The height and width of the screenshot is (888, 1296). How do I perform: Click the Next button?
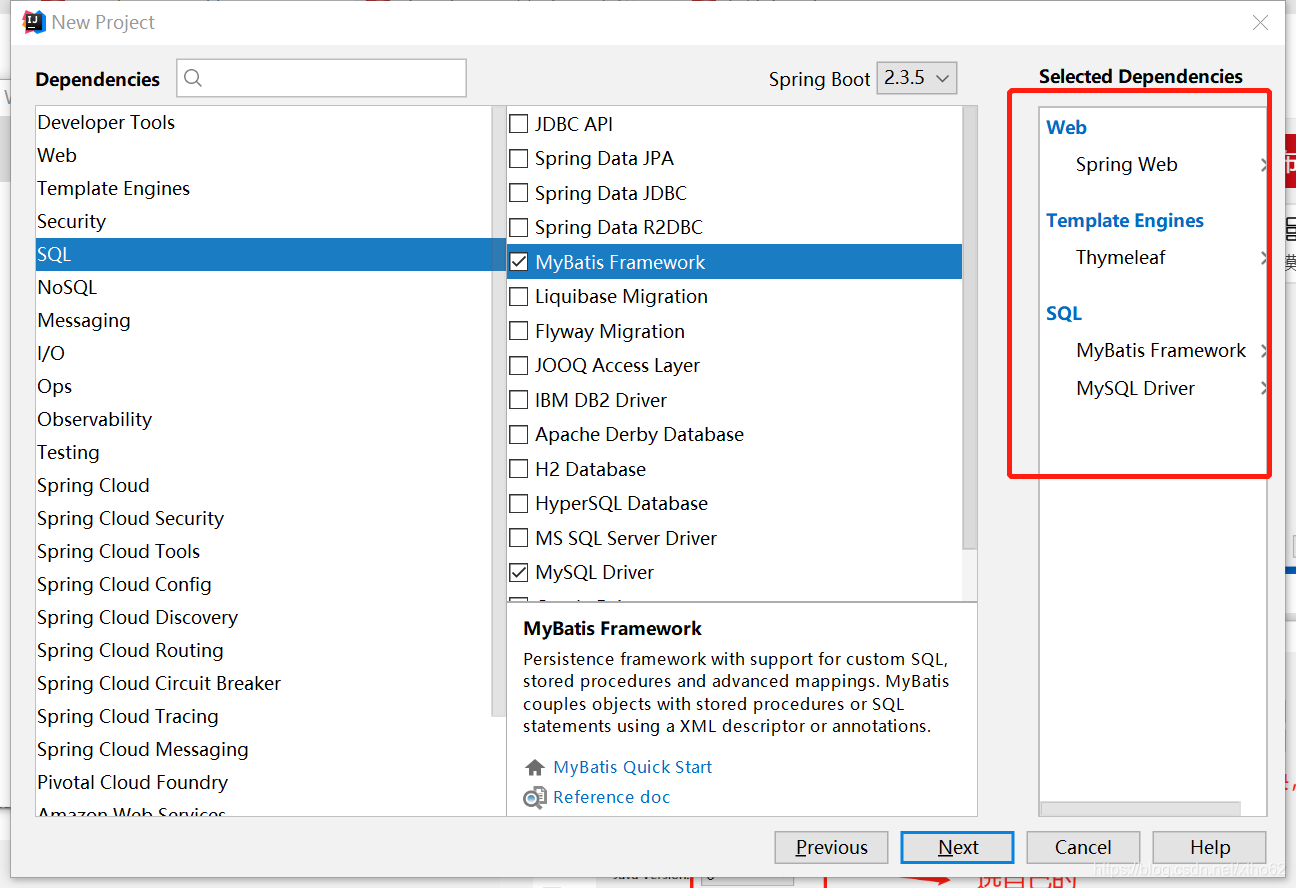pos(957,847)
